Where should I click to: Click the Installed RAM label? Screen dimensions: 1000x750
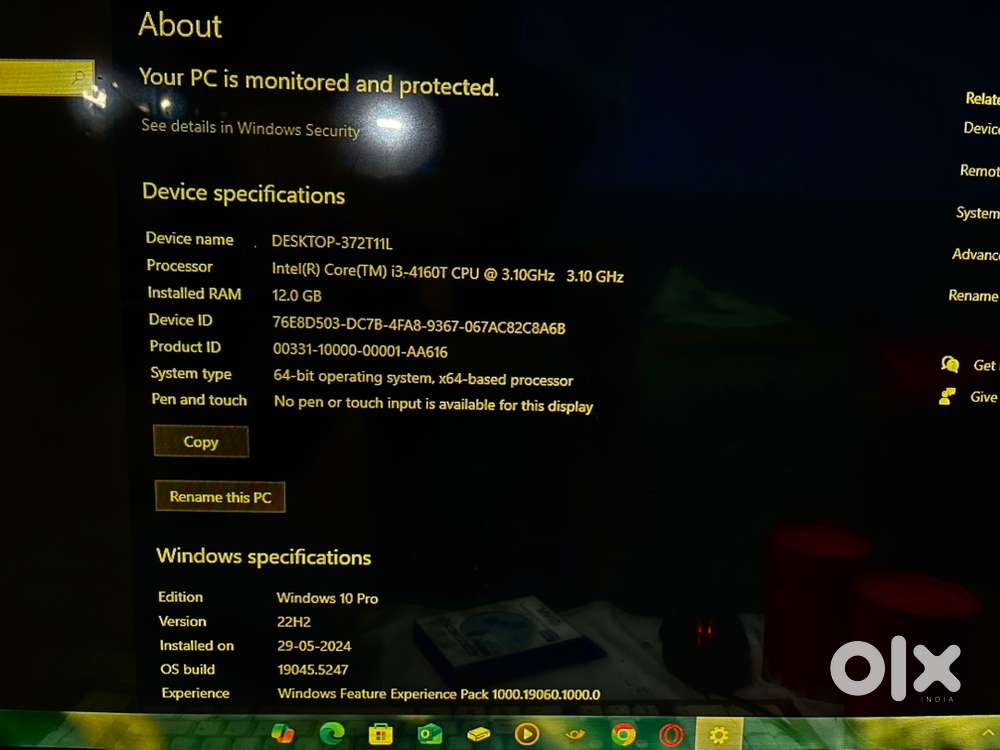coord(195,293)
